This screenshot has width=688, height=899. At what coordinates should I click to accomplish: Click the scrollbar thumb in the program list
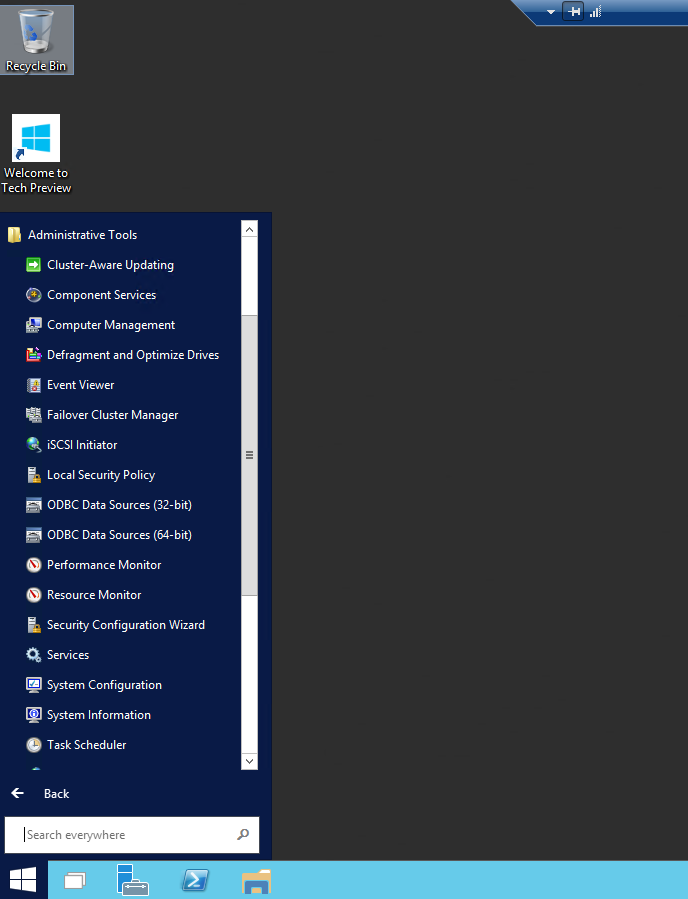249,455
